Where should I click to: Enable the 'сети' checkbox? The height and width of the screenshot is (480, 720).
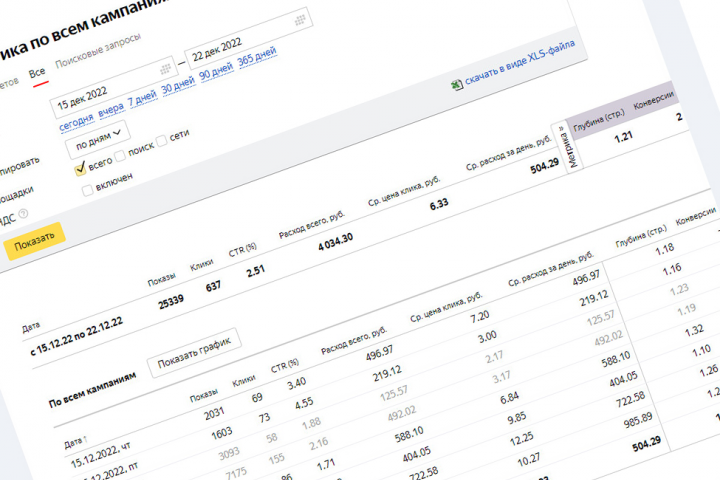162,141
